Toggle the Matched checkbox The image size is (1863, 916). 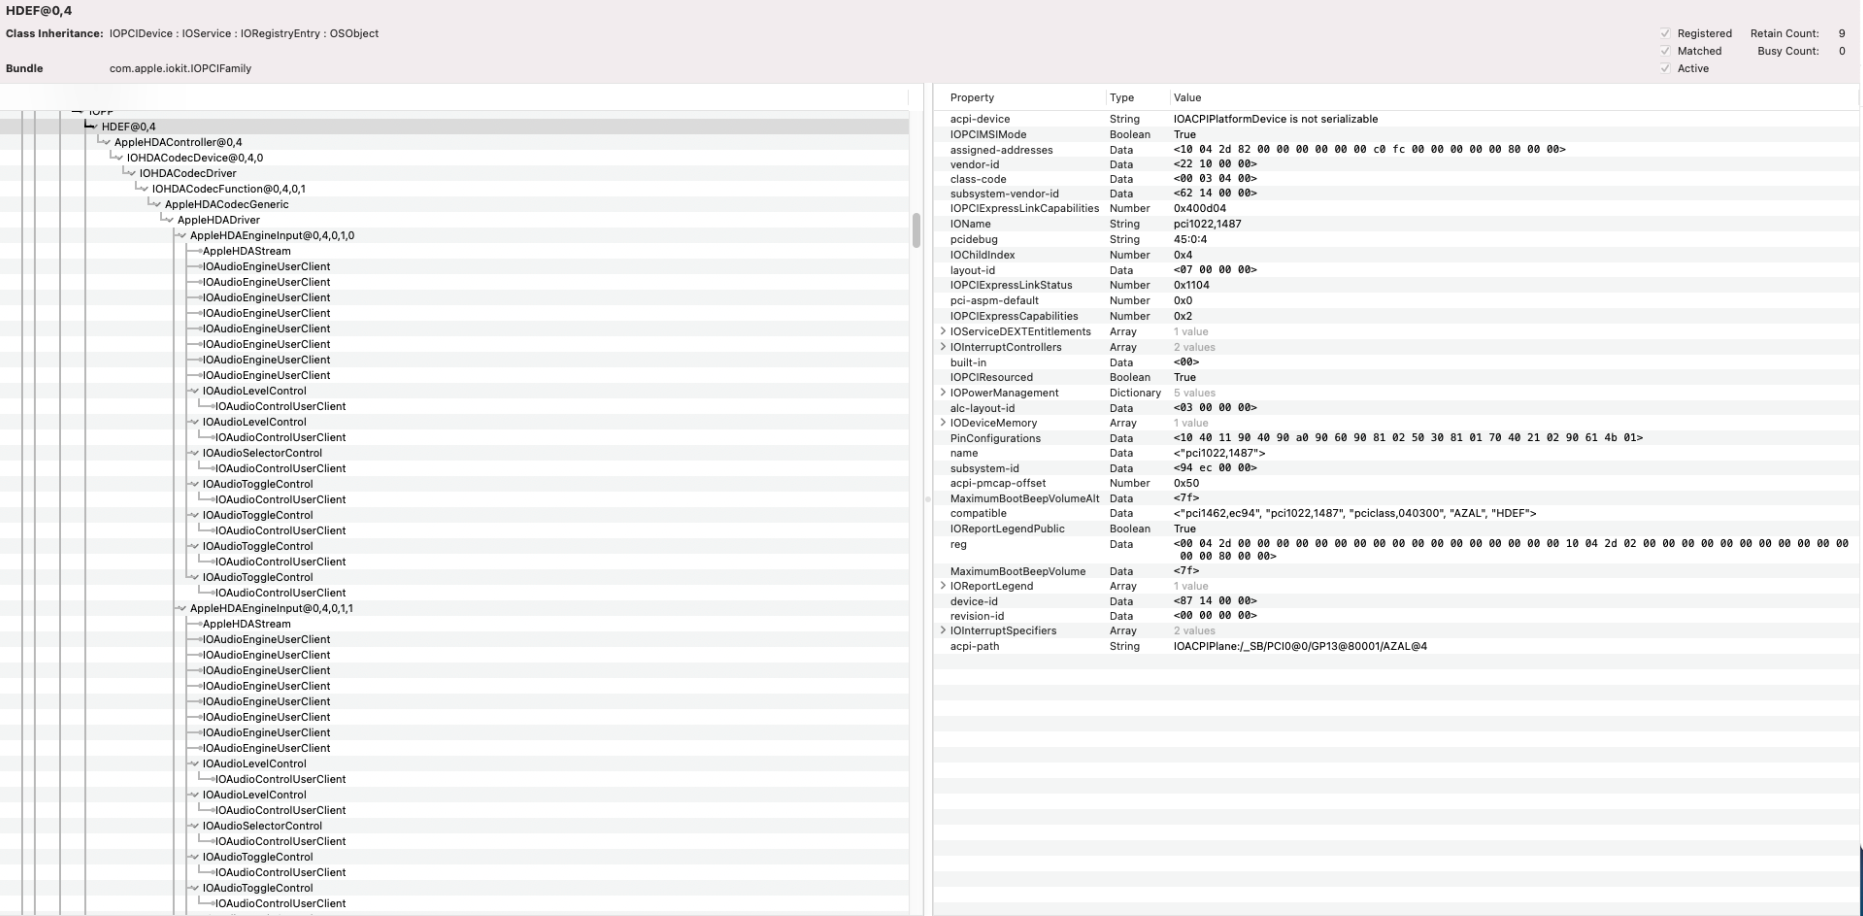point(1665,51)
